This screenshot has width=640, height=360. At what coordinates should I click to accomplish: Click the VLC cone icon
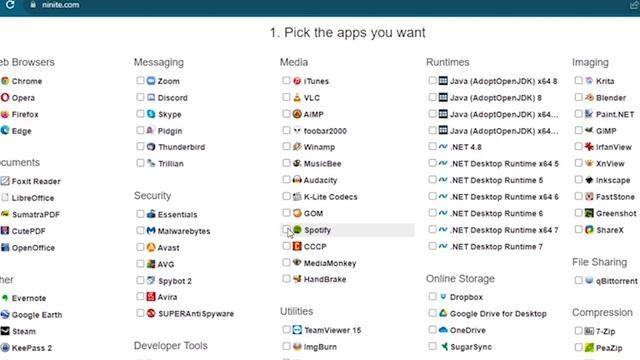(297, 98)
